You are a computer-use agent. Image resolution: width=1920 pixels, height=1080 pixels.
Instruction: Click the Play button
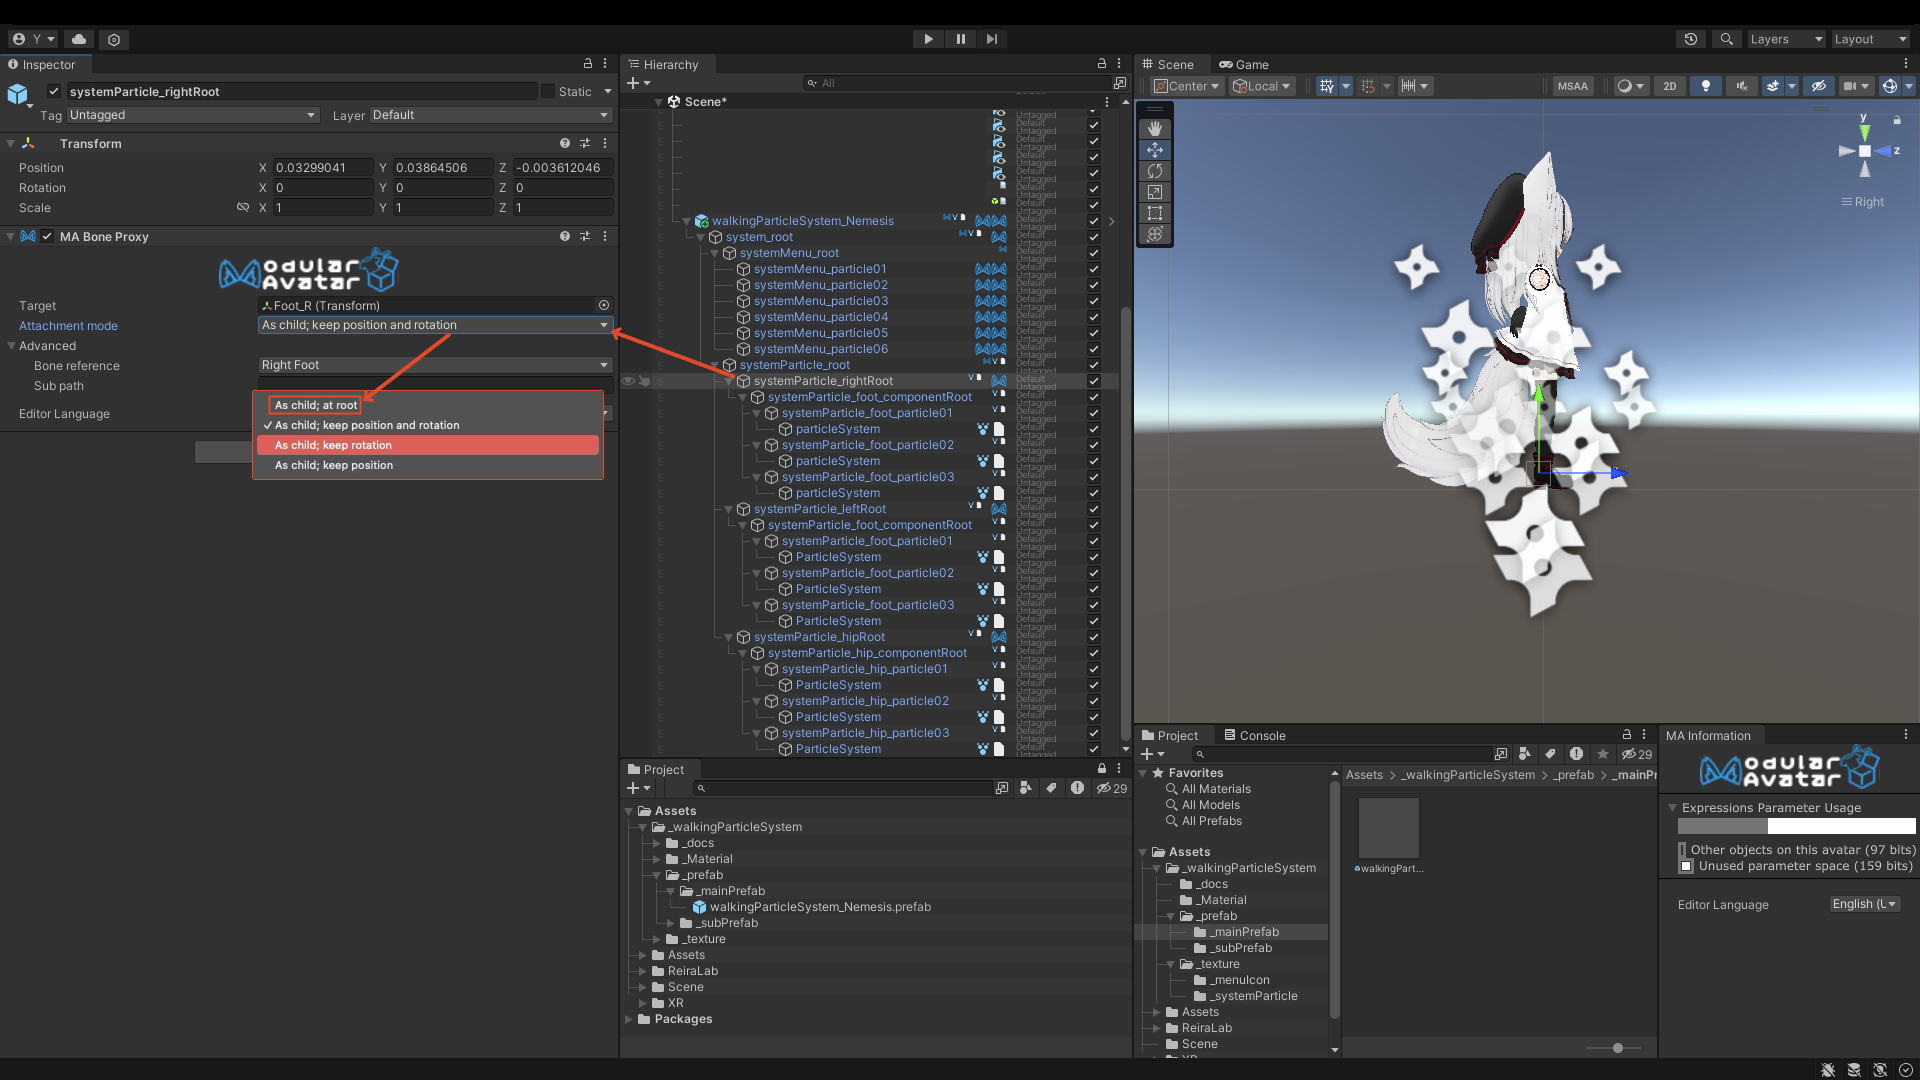[x=928, y=39]
